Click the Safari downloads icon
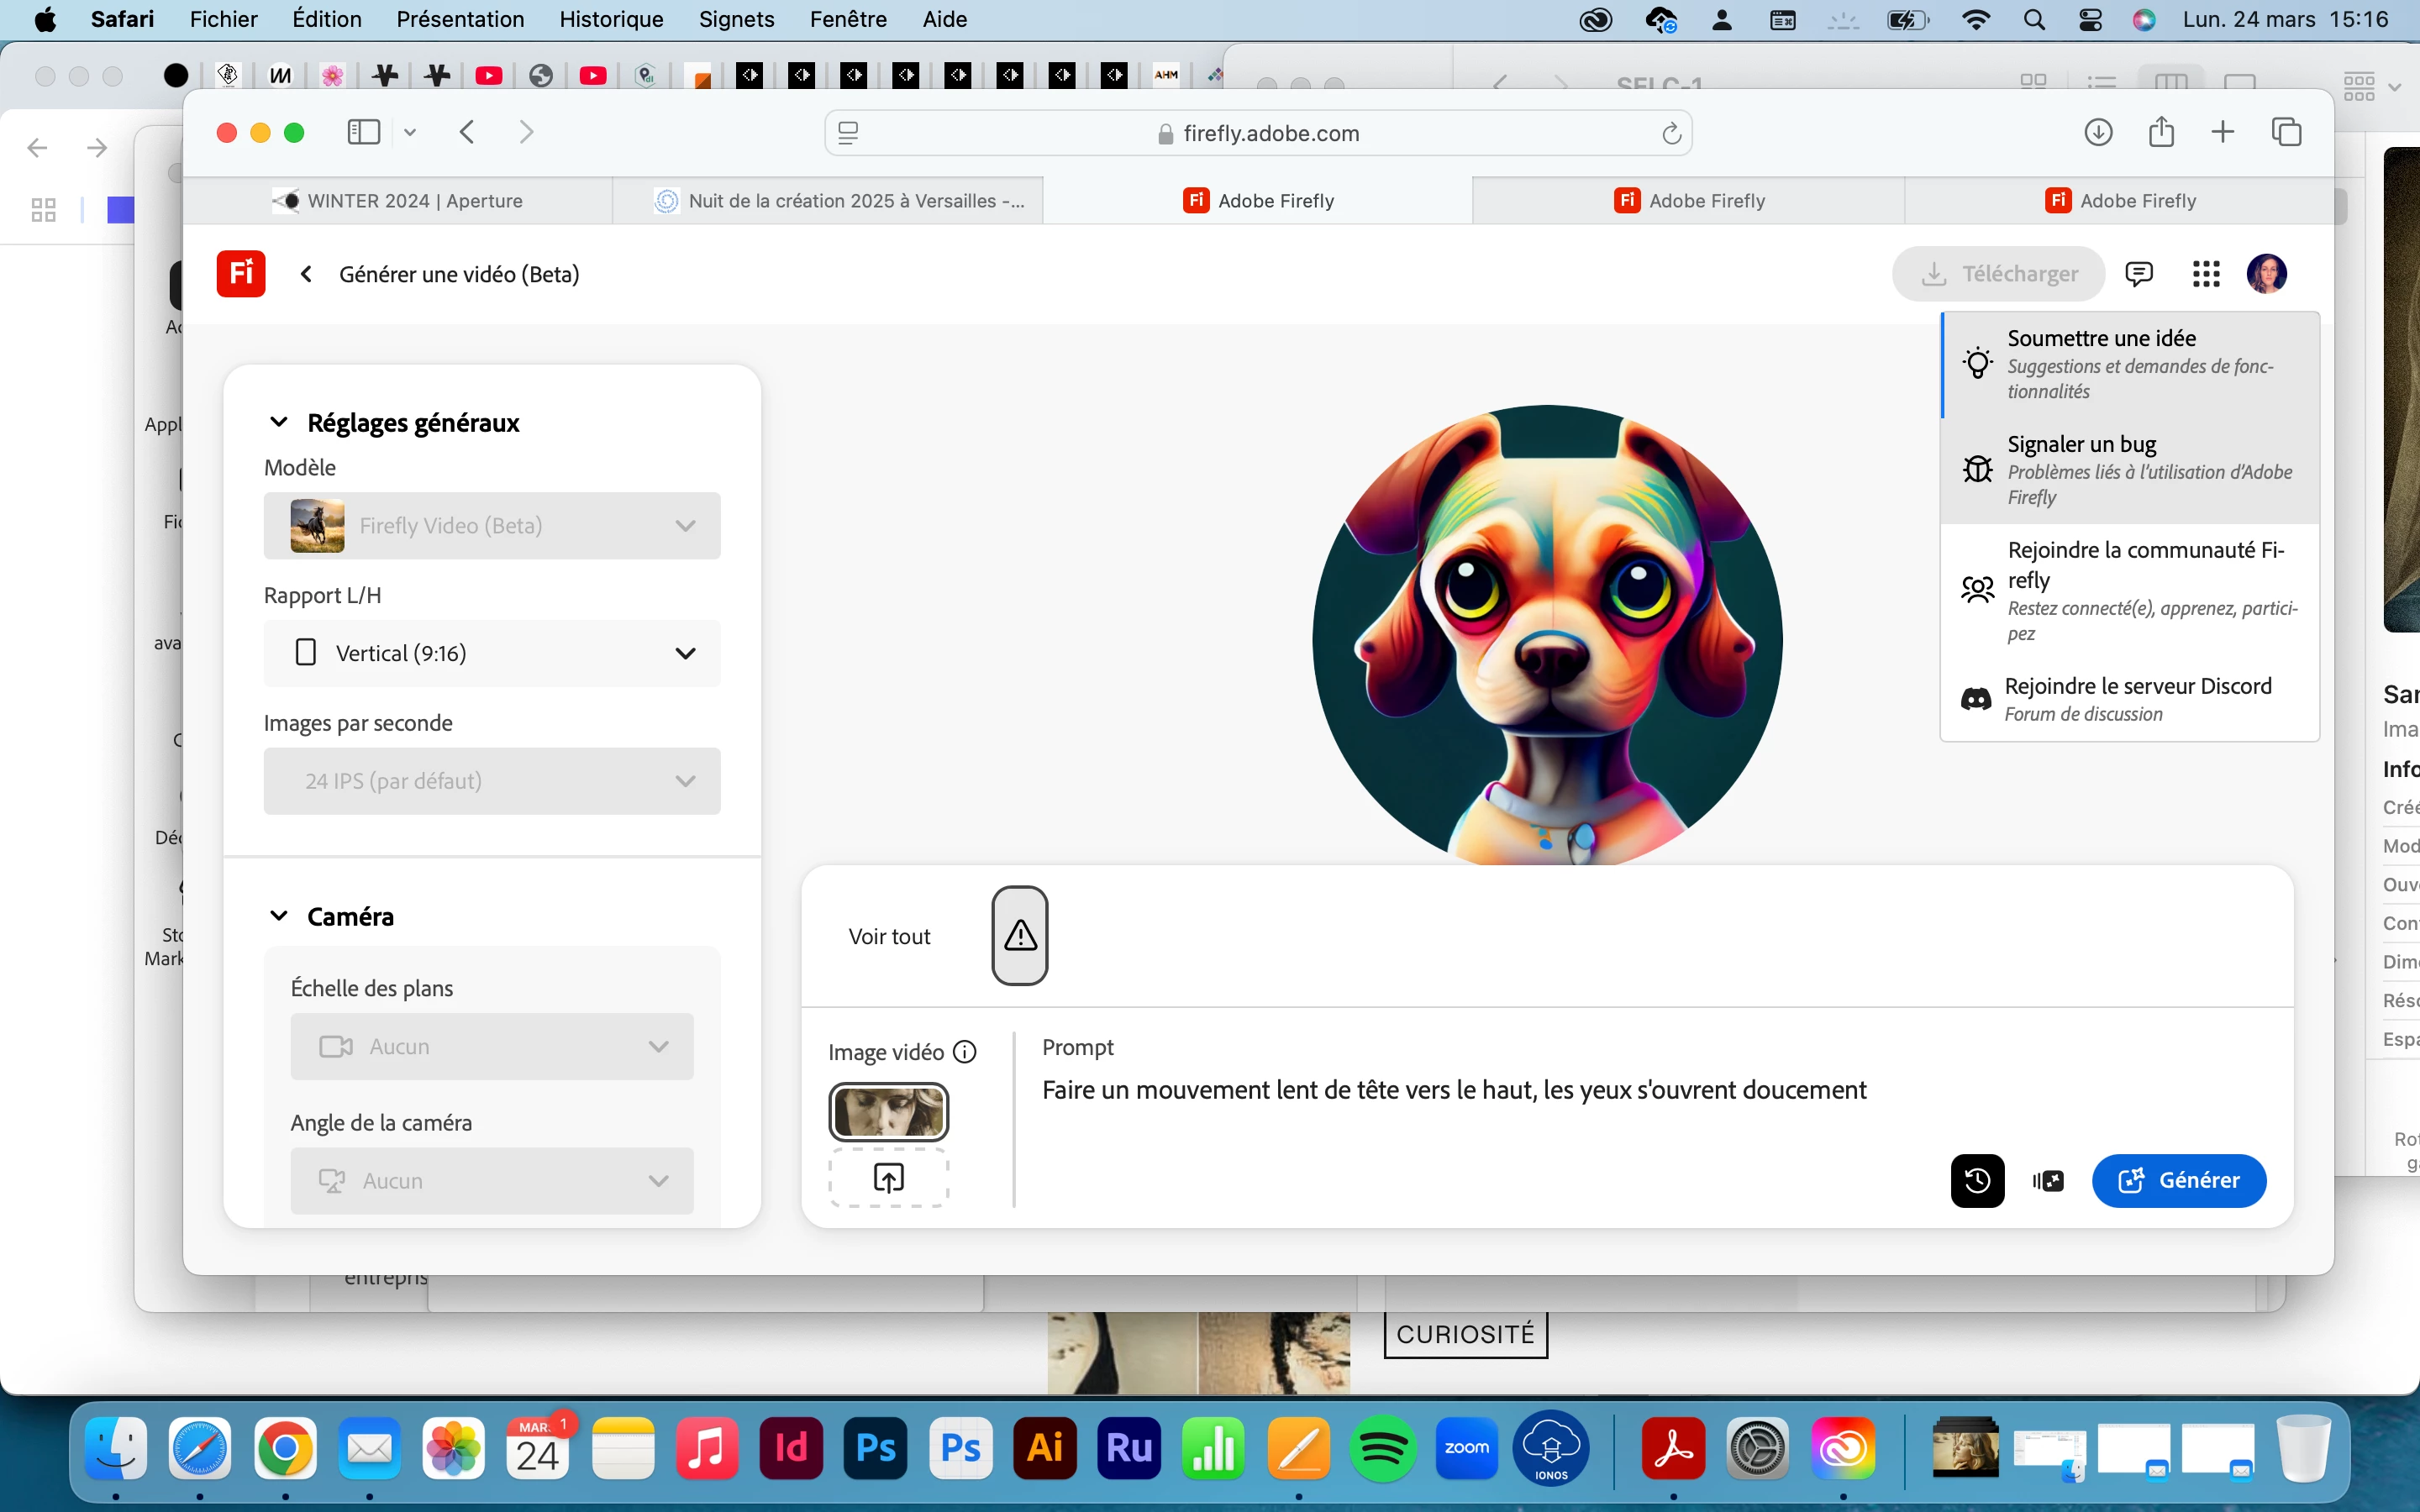 tap(2097, 132)
